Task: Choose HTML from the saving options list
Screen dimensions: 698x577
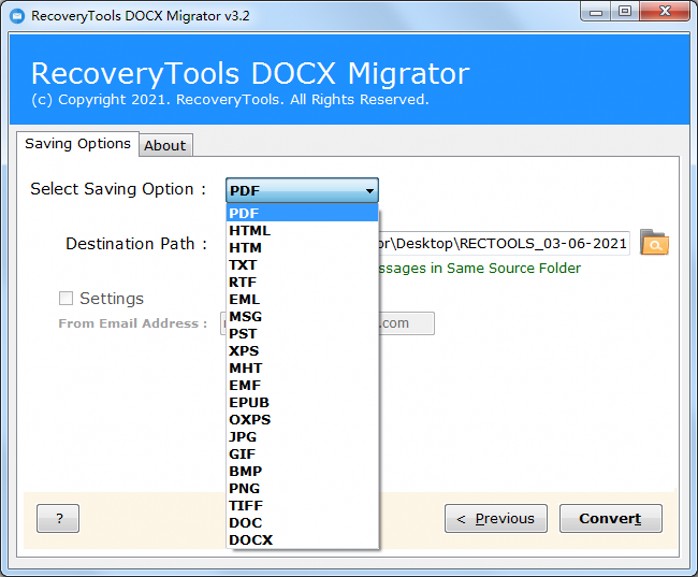Action: [x=302, y=231]
